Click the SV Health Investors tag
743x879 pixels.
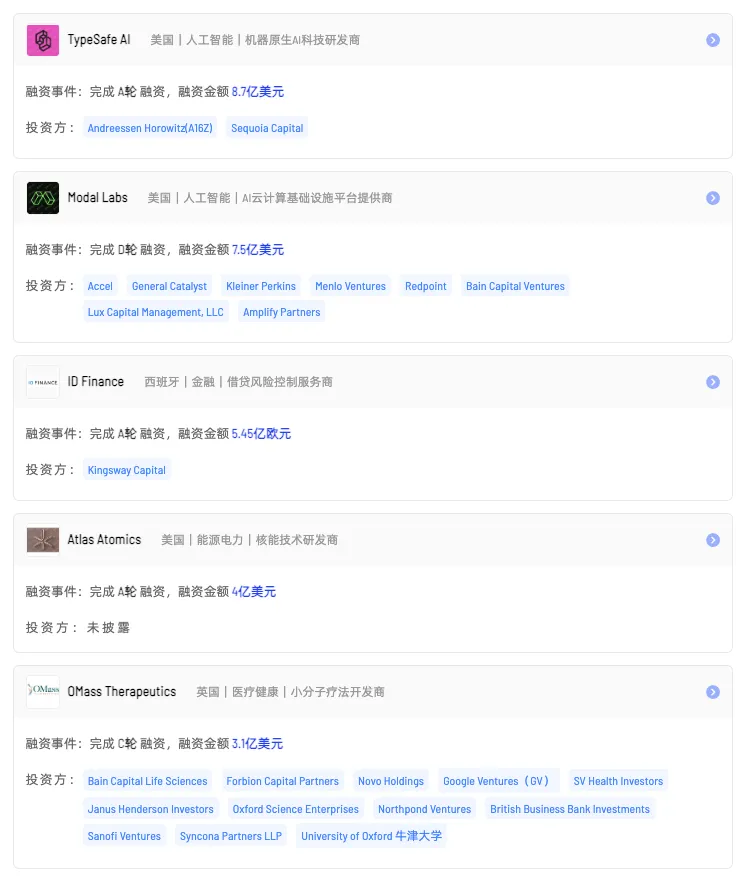(x=618, y=781)
